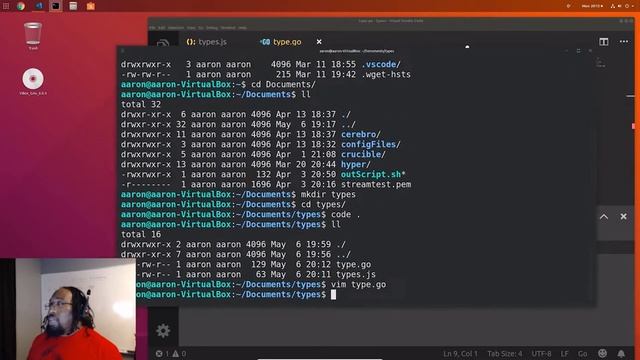The height and width of the screenshot is (360, 640).
Task: Split the VS Code editor
Action: tap(604, 42)
